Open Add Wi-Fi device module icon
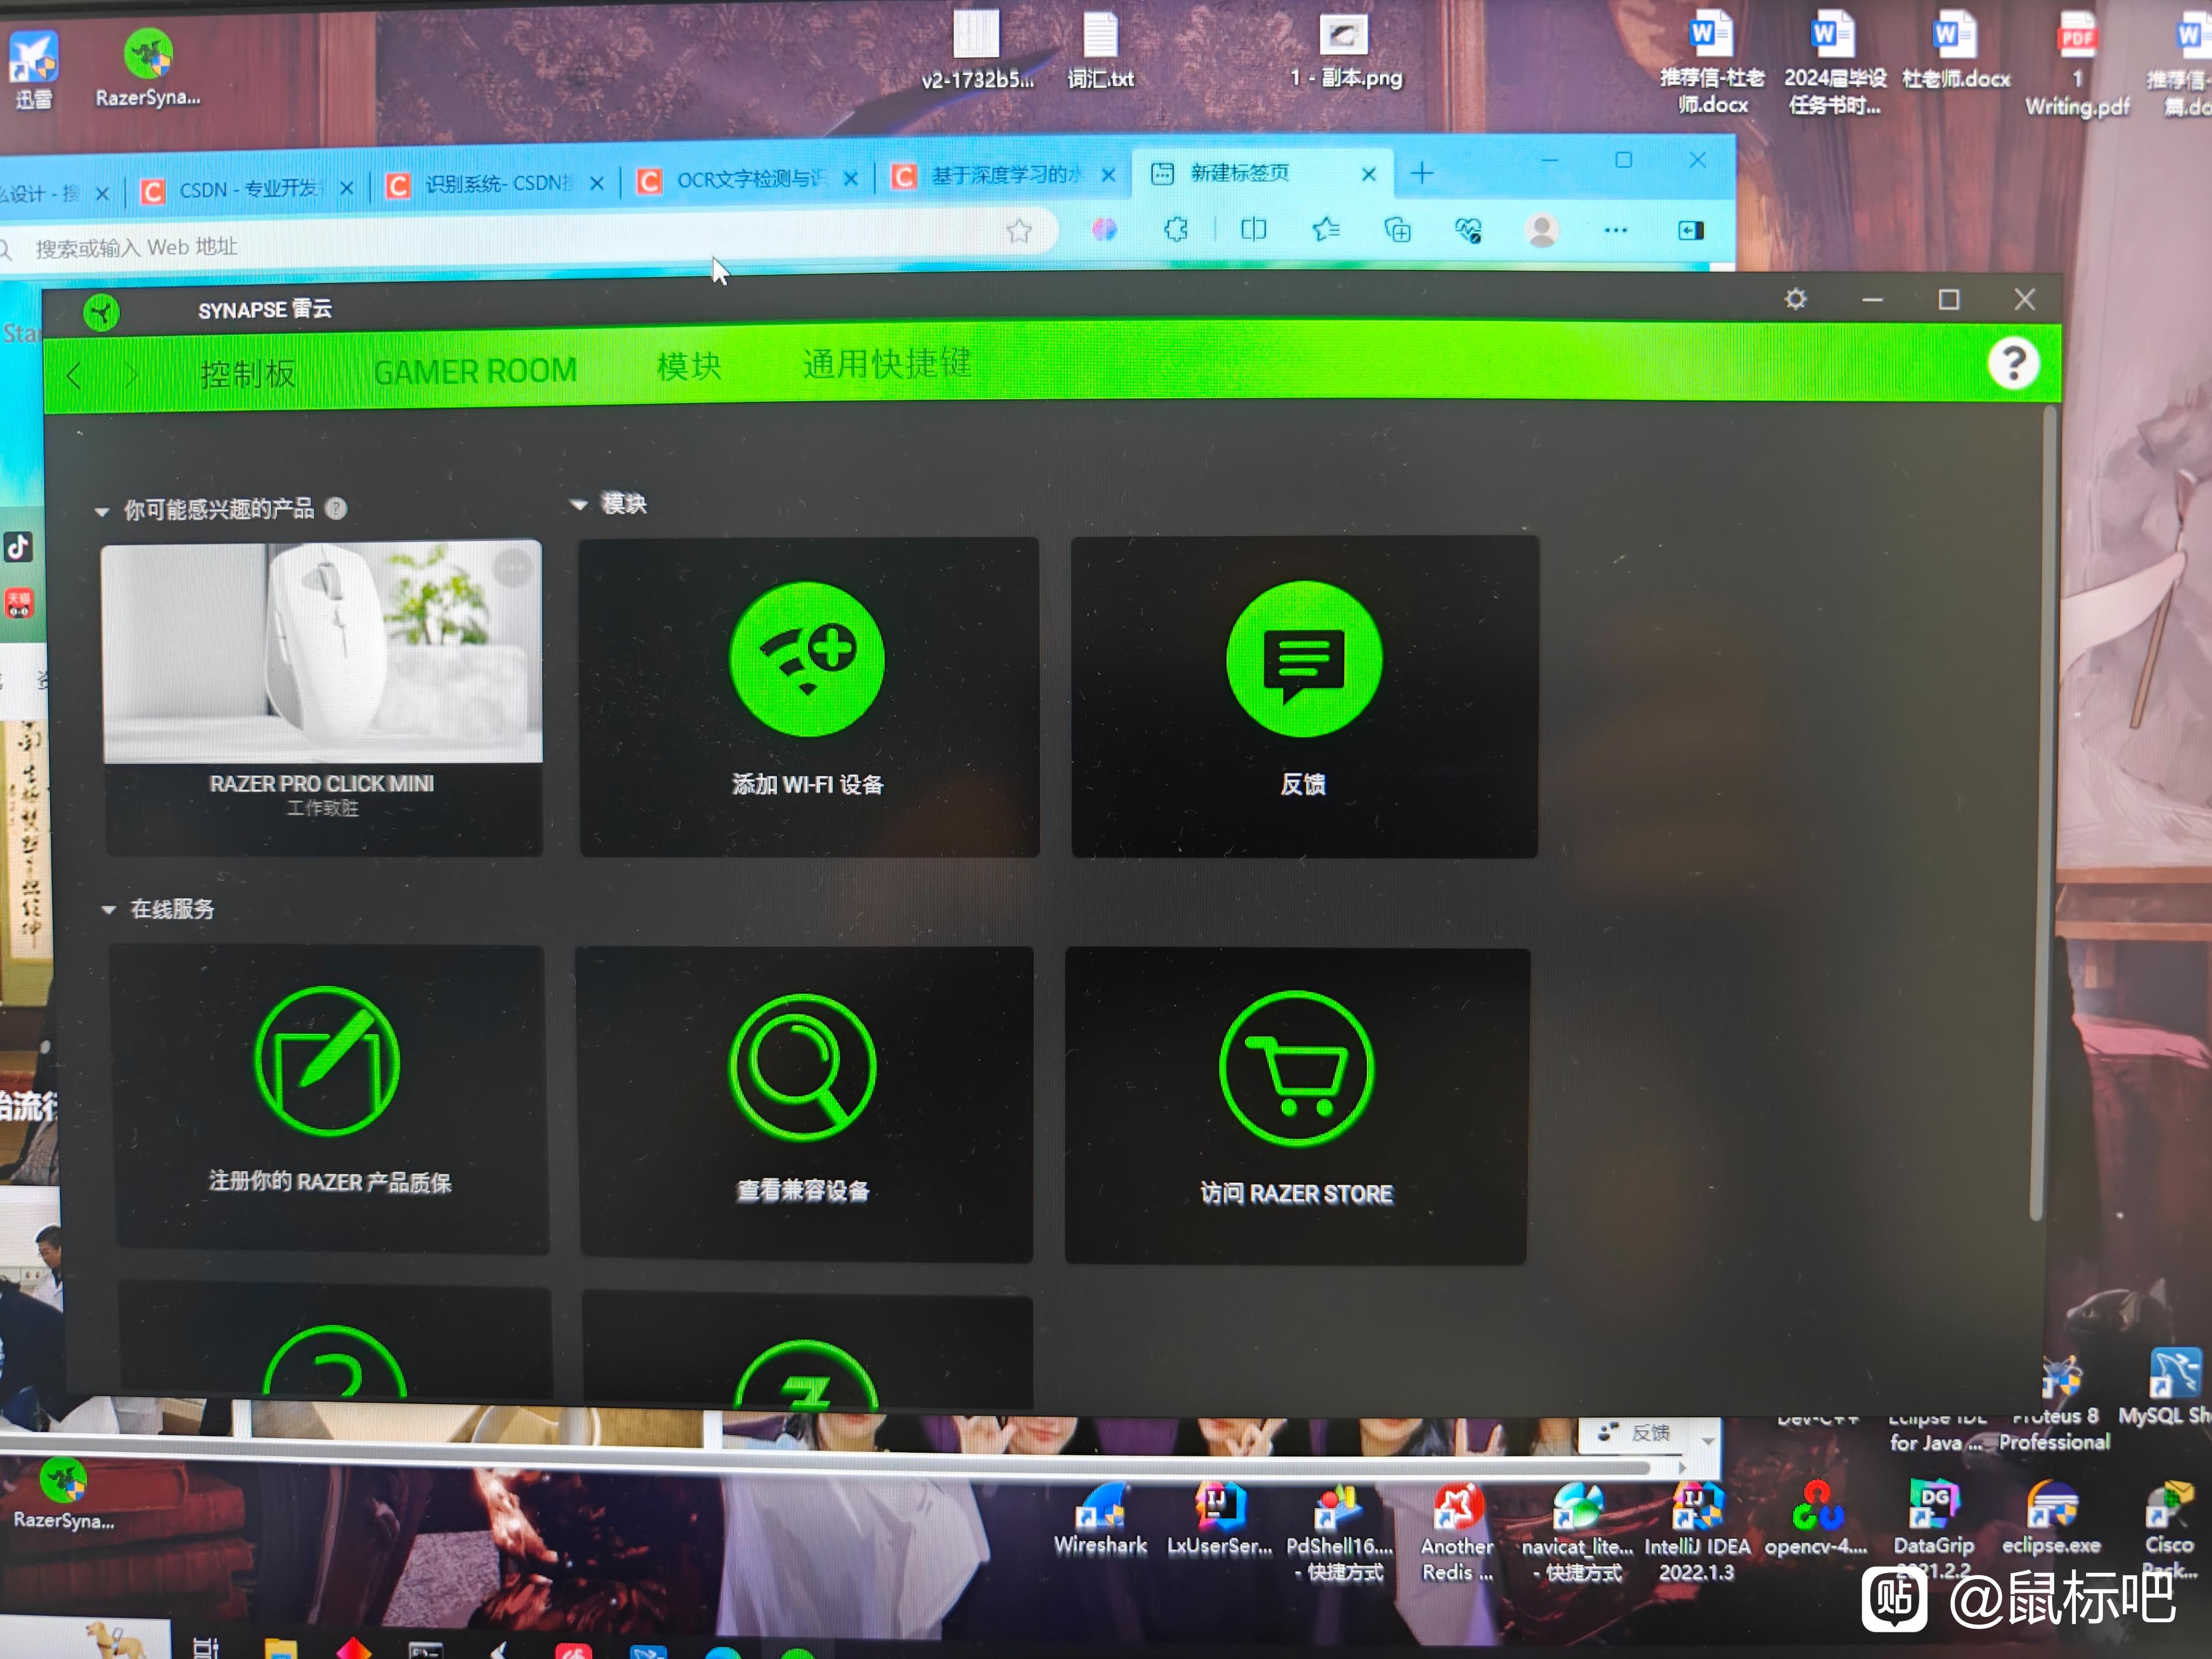 tap(807, 659)
